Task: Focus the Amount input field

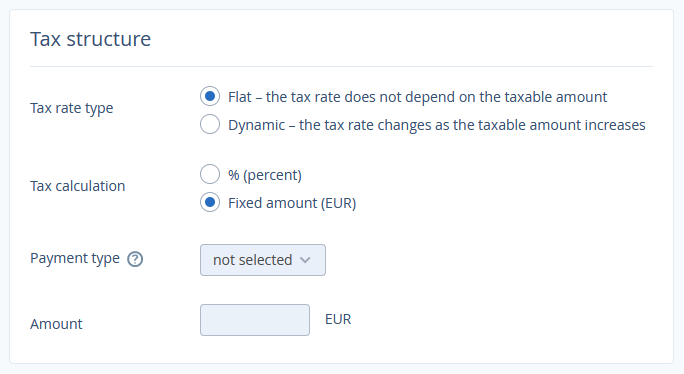Action: (x=255, y=320)
